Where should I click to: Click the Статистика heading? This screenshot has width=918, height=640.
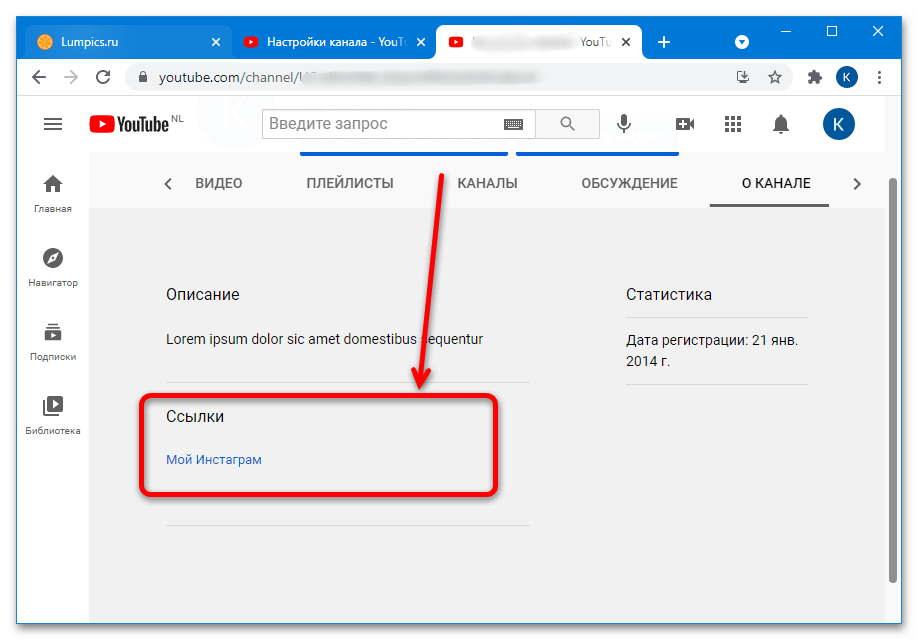[669, 294]
